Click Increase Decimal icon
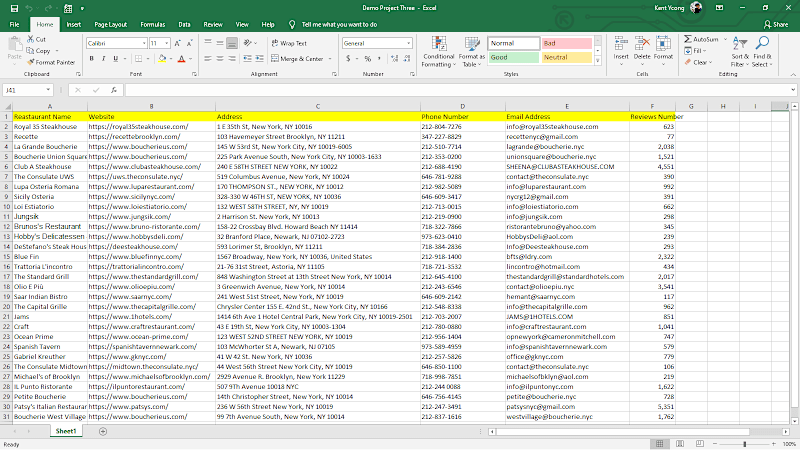This screenshot has height=450, width=800. pyautogui.click(x=394, y=59)
